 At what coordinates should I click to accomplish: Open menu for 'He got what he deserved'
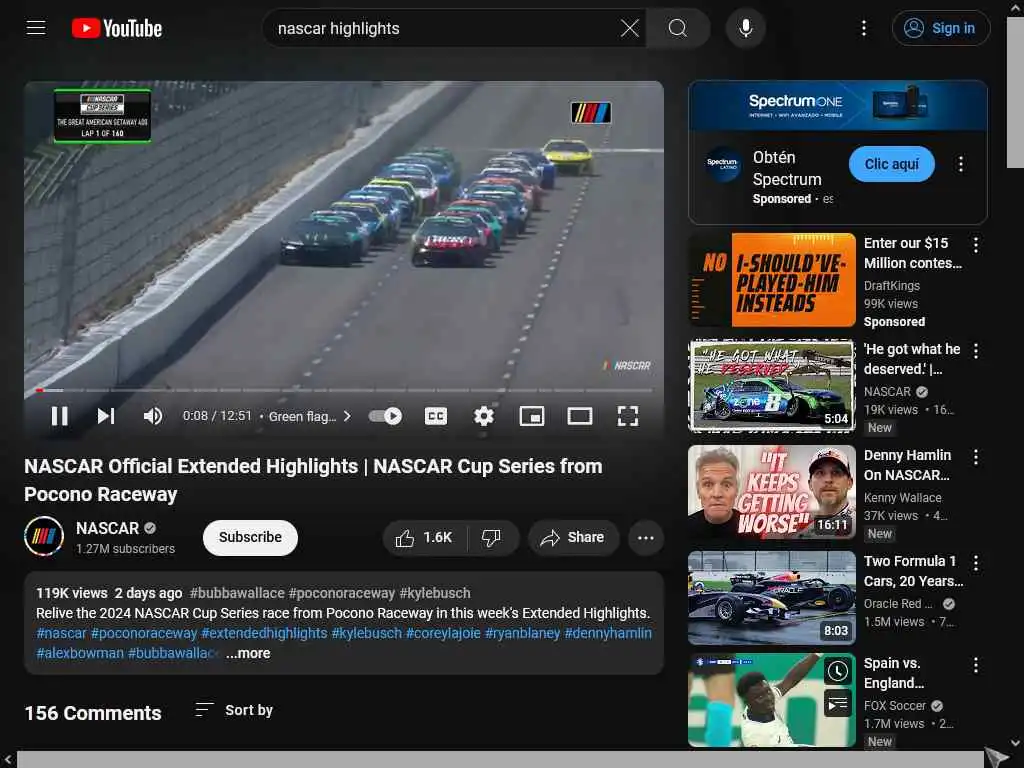click(976, 351)
